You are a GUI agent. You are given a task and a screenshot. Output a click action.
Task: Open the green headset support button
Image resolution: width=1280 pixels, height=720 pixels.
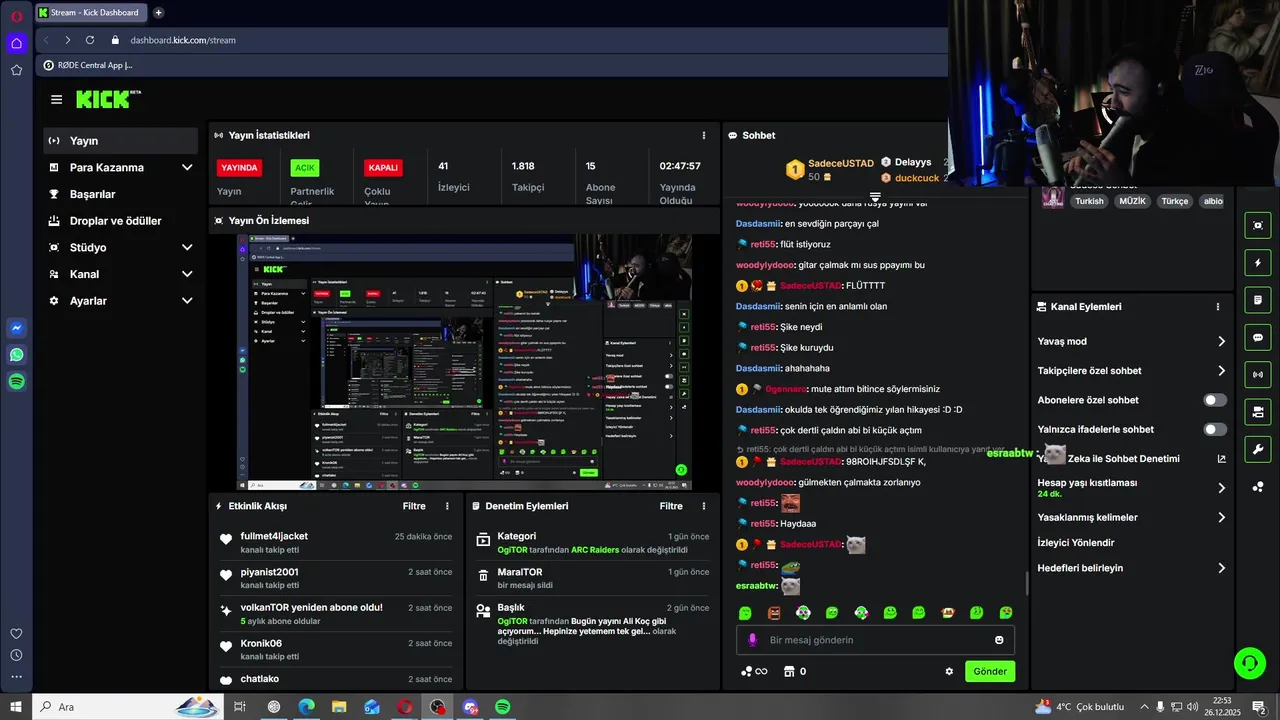pos(1248,662)
